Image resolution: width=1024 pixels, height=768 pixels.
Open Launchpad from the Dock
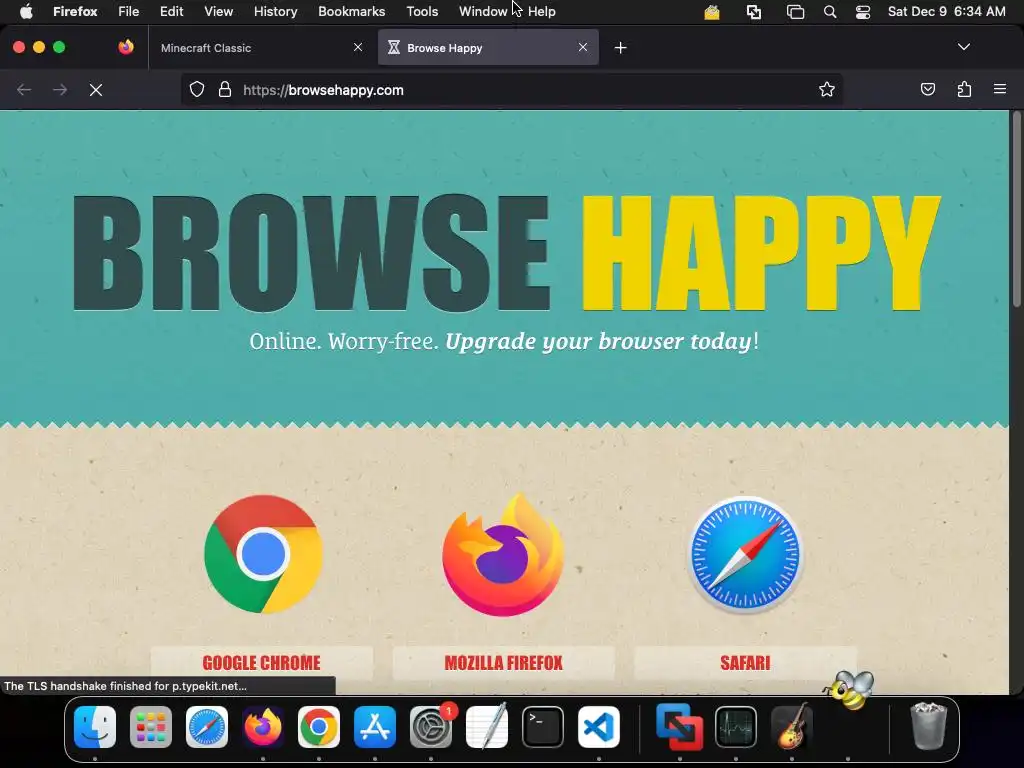151,727
